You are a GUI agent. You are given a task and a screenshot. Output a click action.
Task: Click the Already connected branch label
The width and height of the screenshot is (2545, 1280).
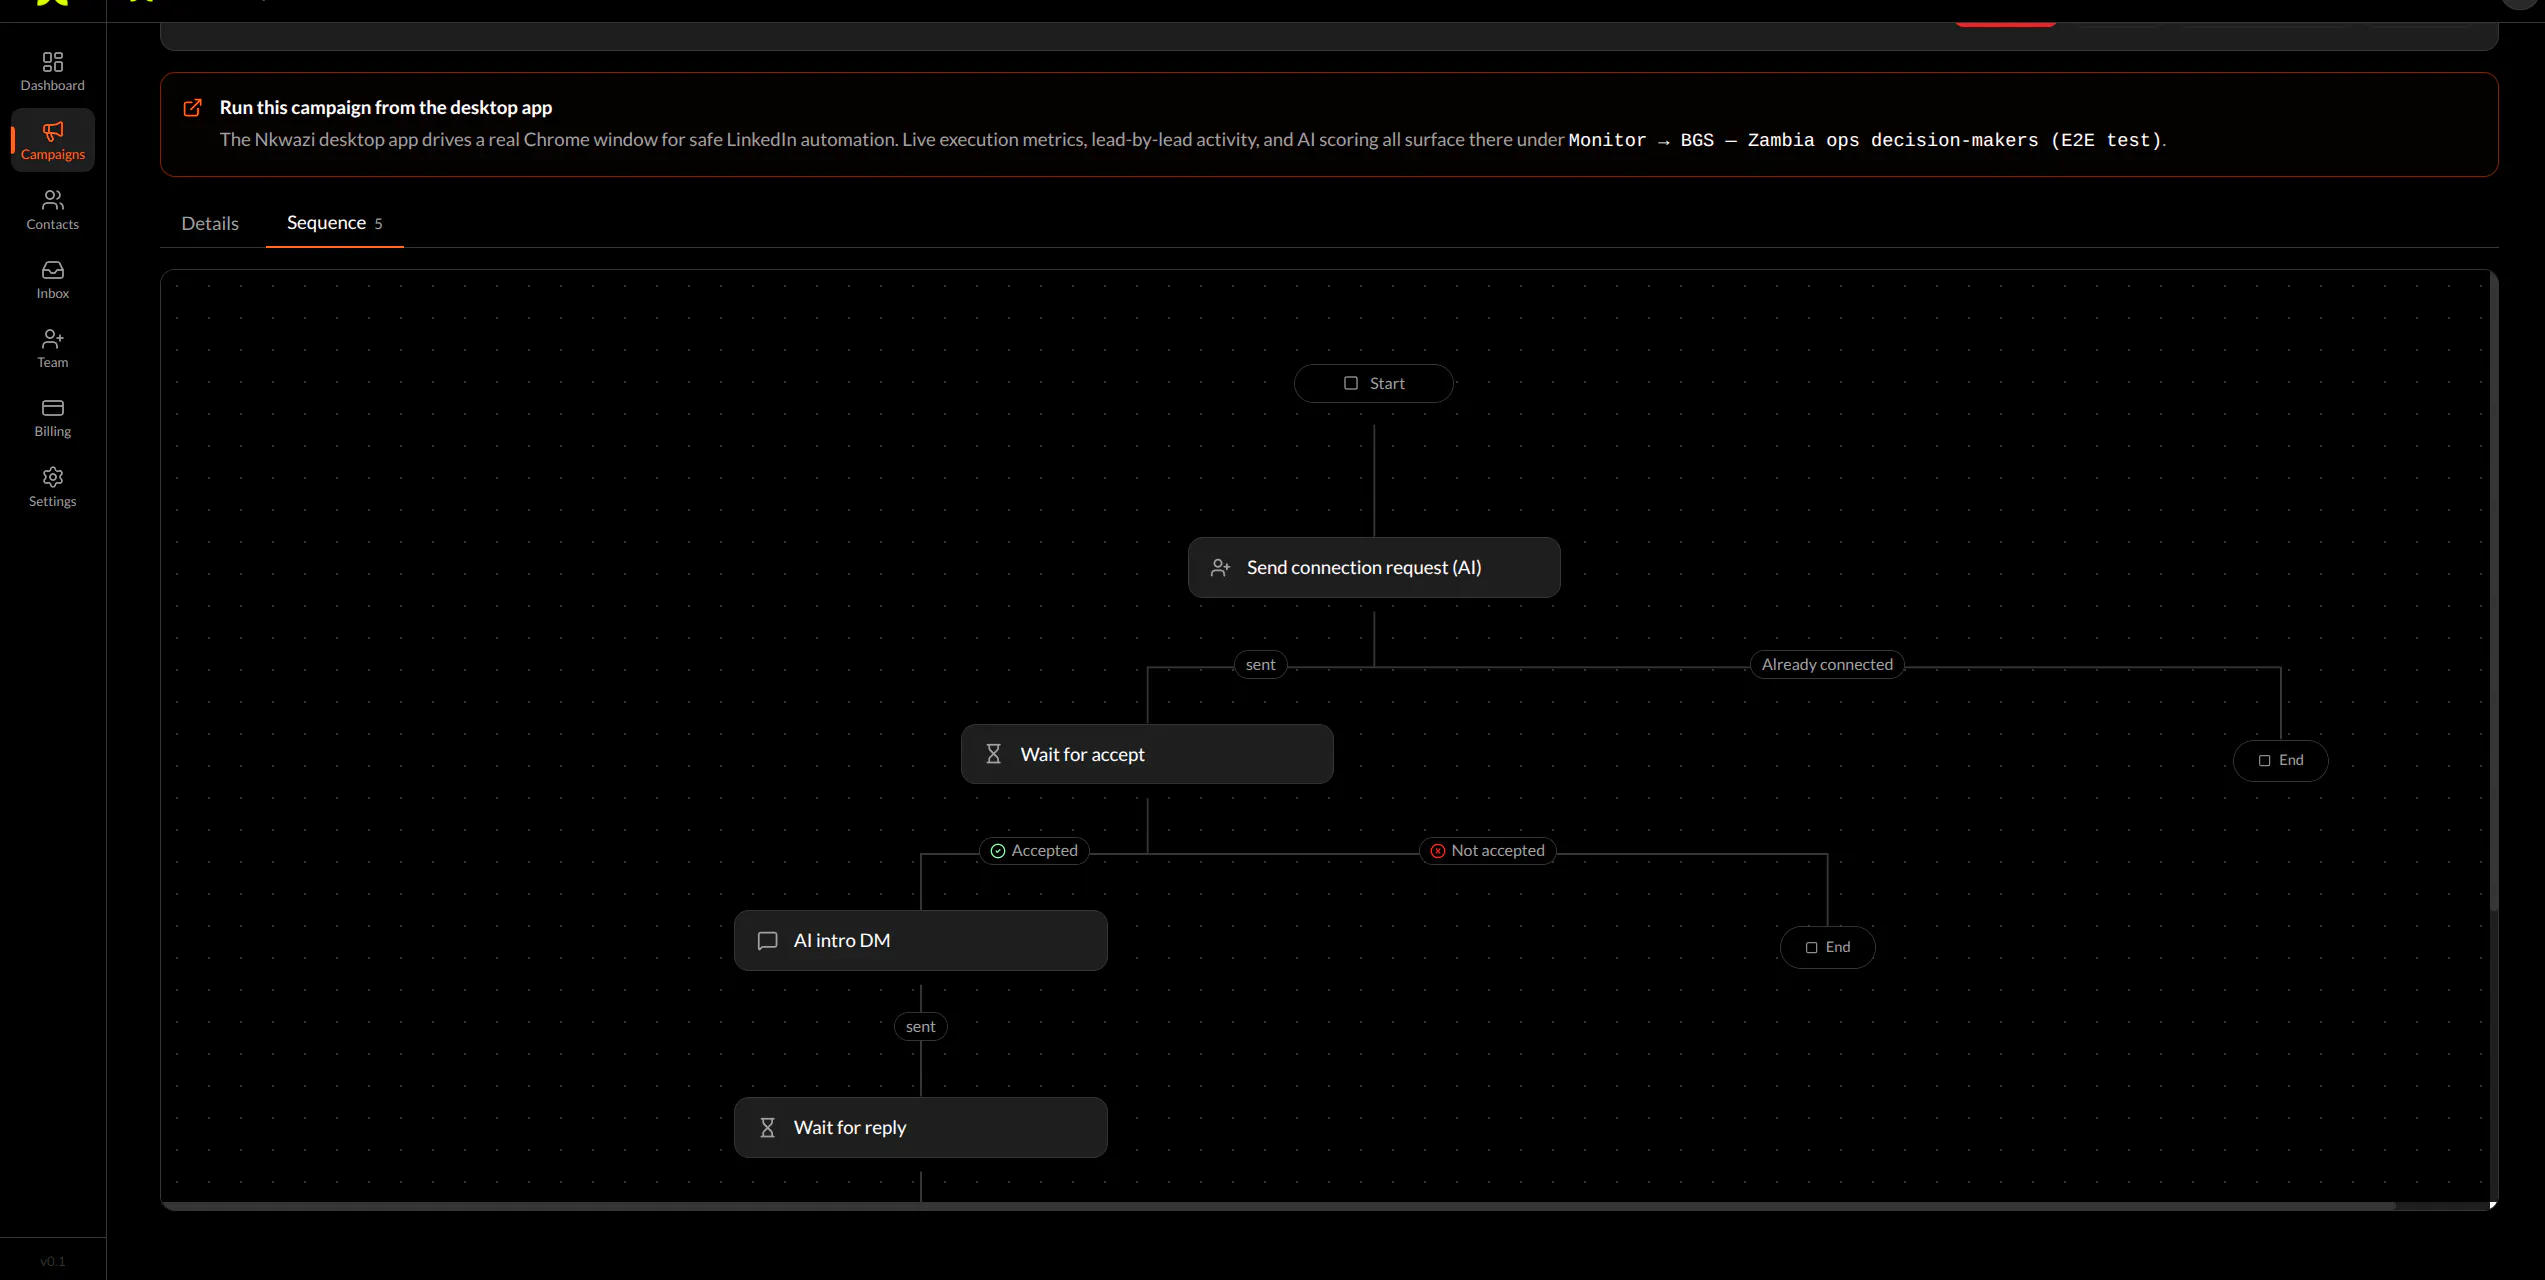point(1827,665)
